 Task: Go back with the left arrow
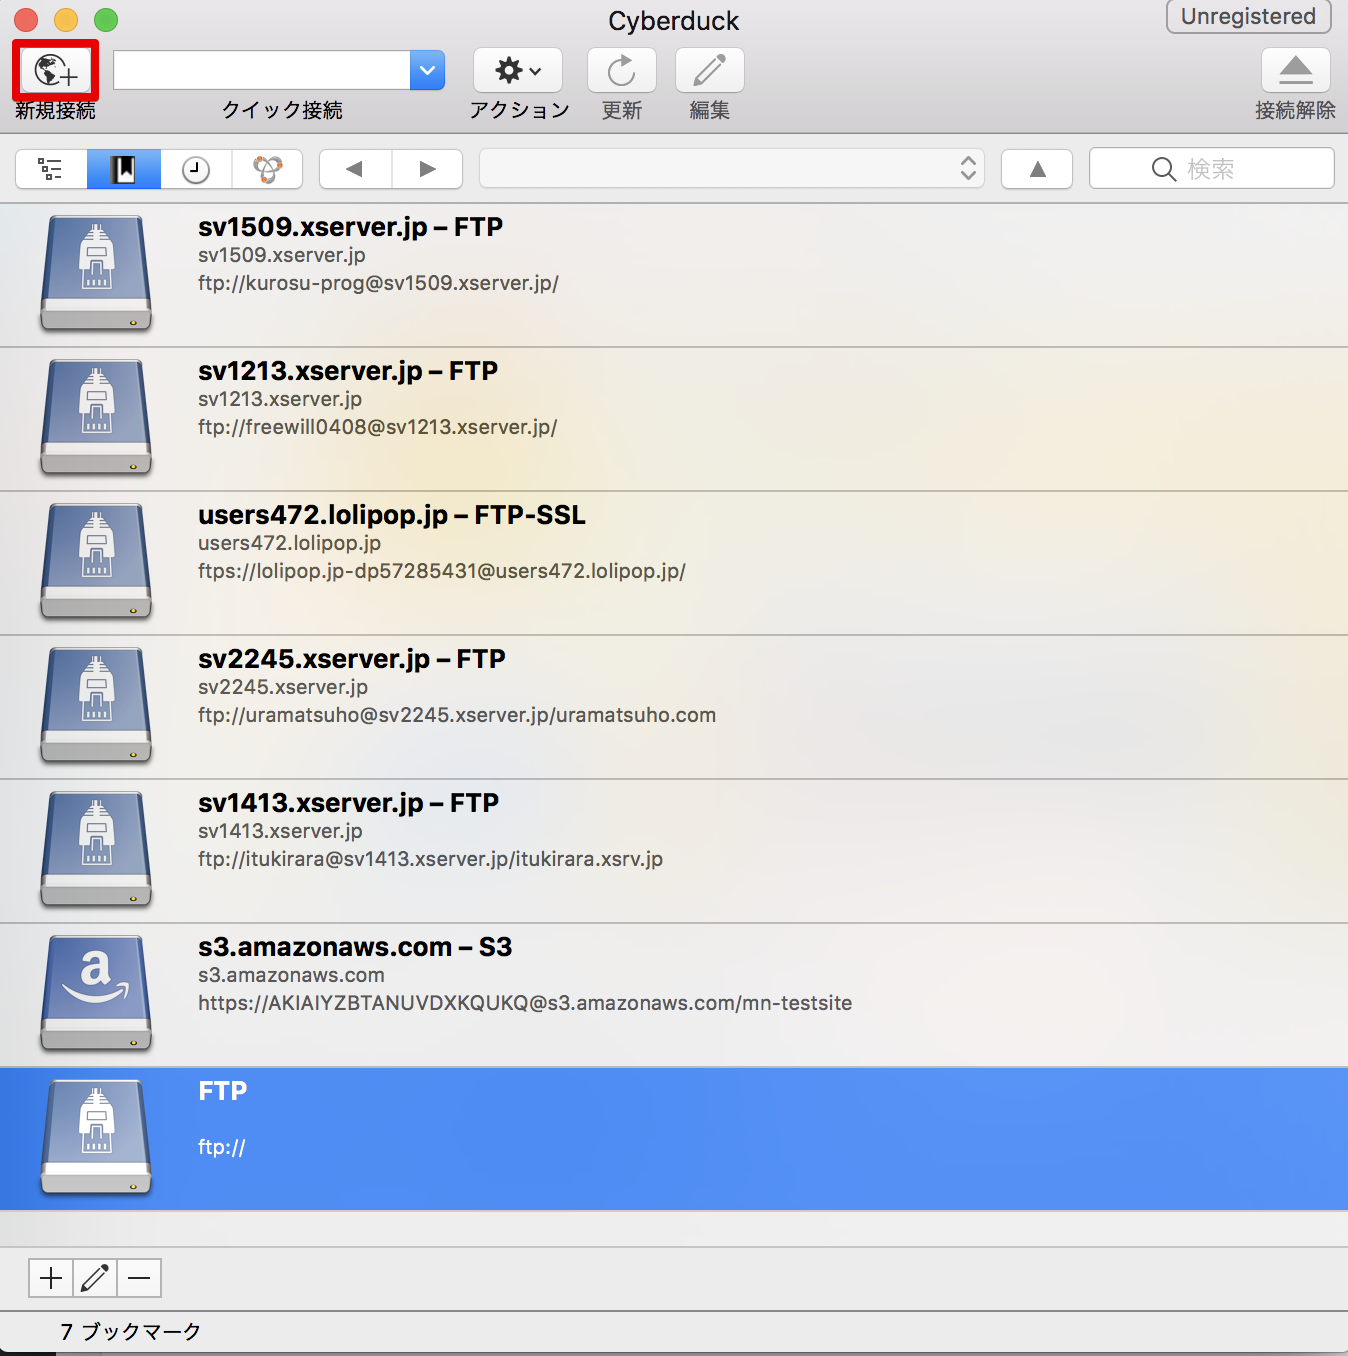pos(355,169)
